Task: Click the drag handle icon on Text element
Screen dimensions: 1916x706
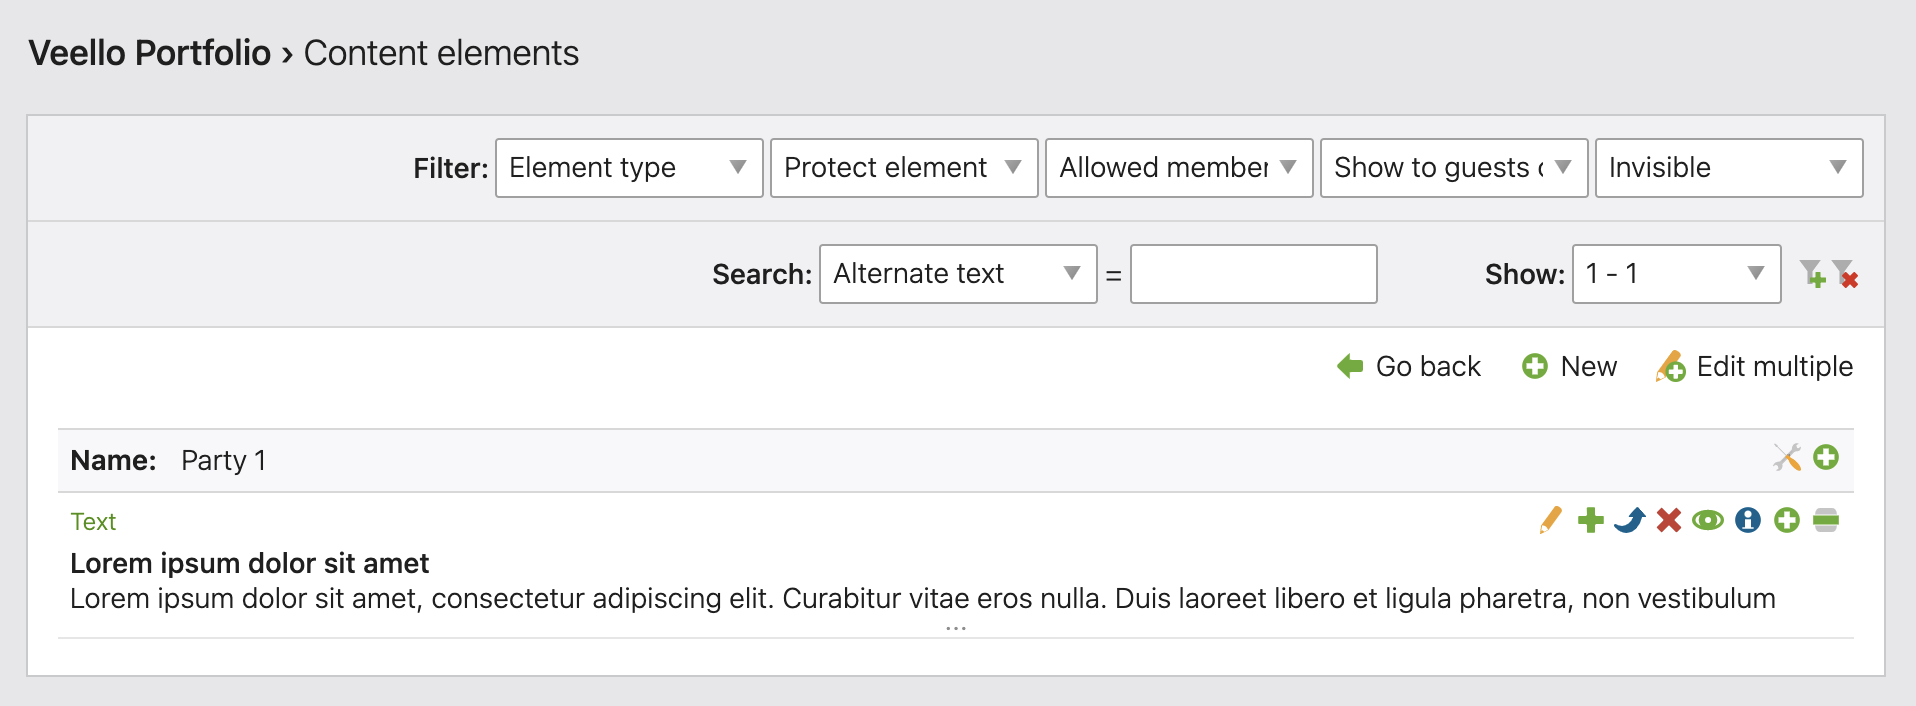Action: pos(1826,520)
